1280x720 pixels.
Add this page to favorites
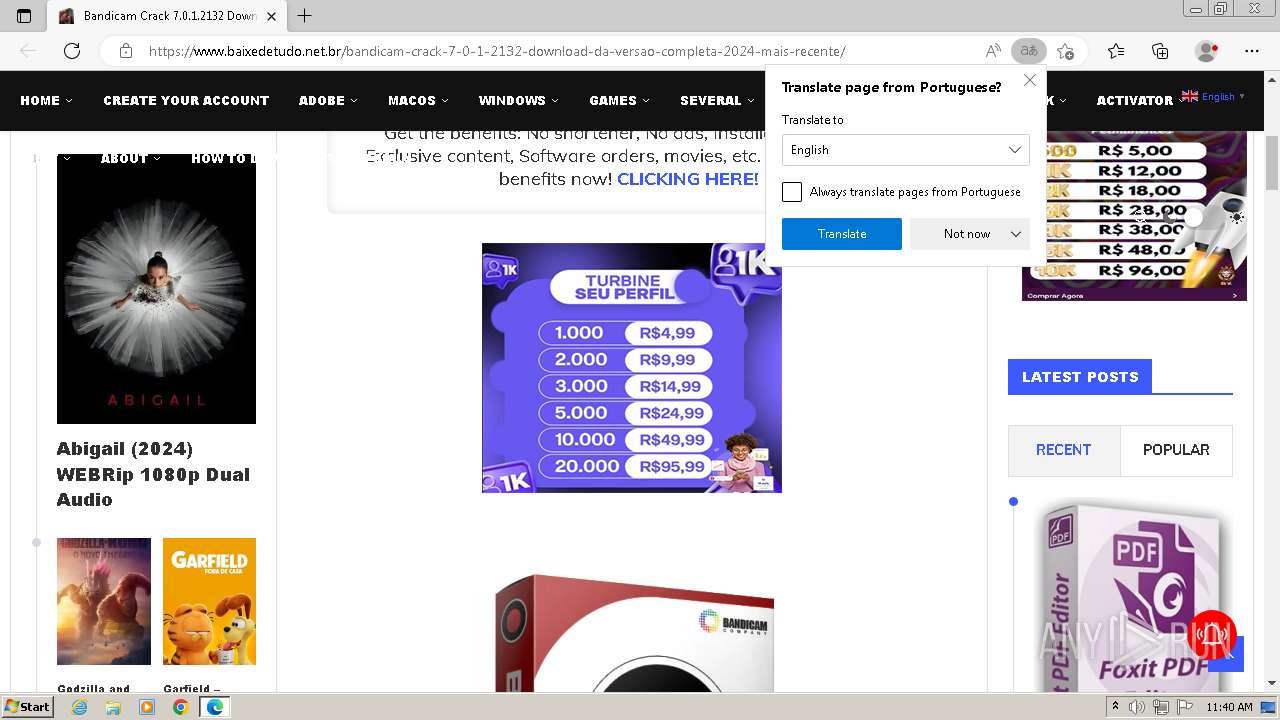pyautogui.click(x=1066, y=51)
